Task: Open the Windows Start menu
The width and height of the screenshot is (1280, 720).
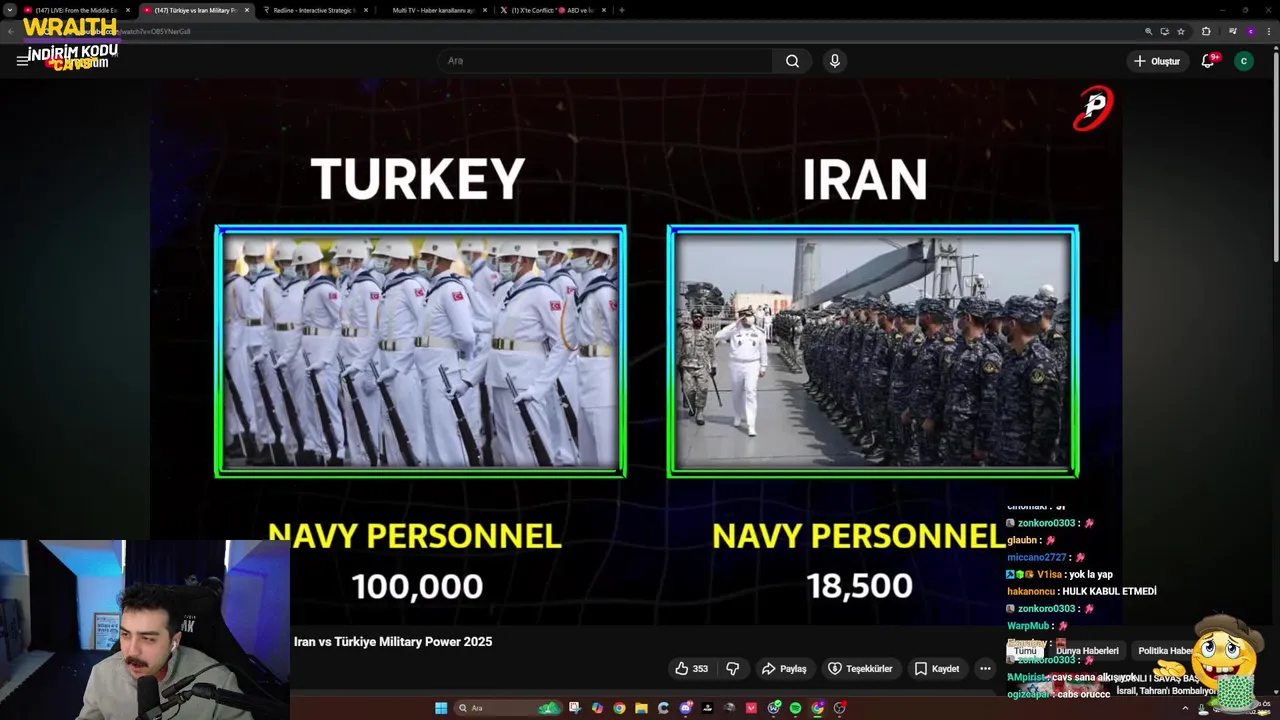Action: (x=441, y=708)
